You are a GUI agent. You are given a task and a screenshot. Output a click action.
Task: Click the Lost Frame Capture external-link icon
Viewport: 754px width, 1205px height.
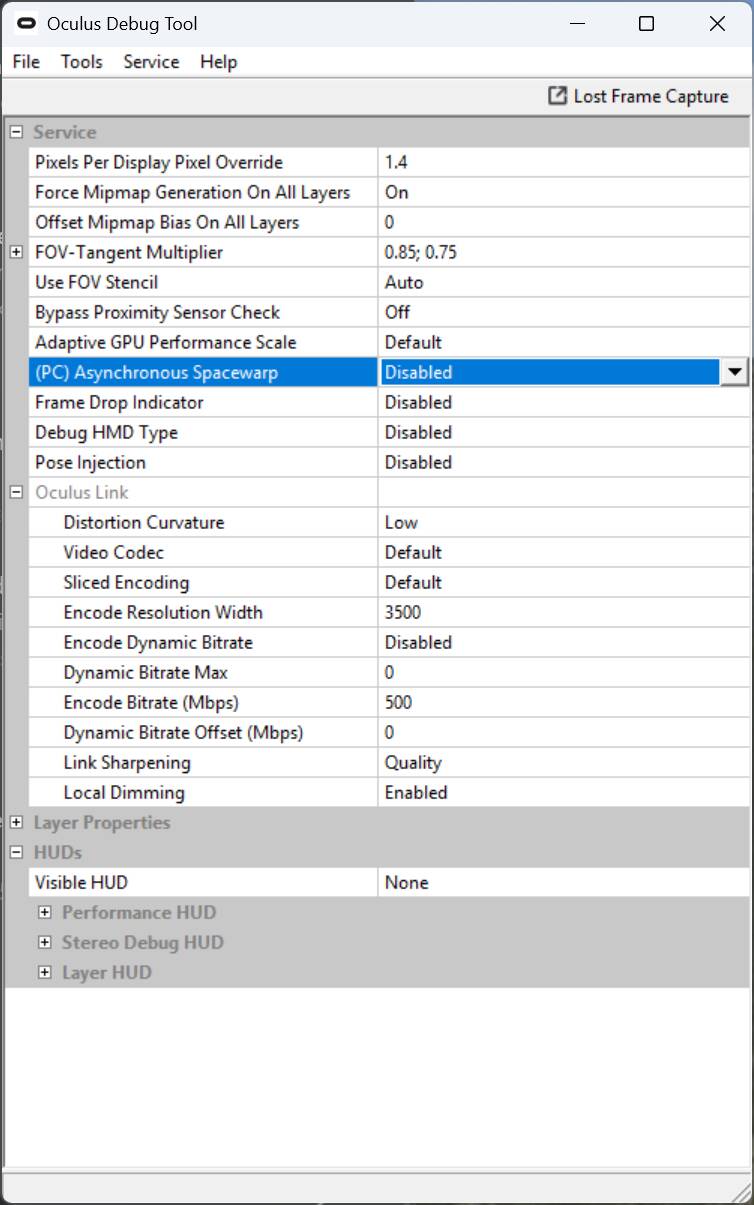click(x=559, y=96)
